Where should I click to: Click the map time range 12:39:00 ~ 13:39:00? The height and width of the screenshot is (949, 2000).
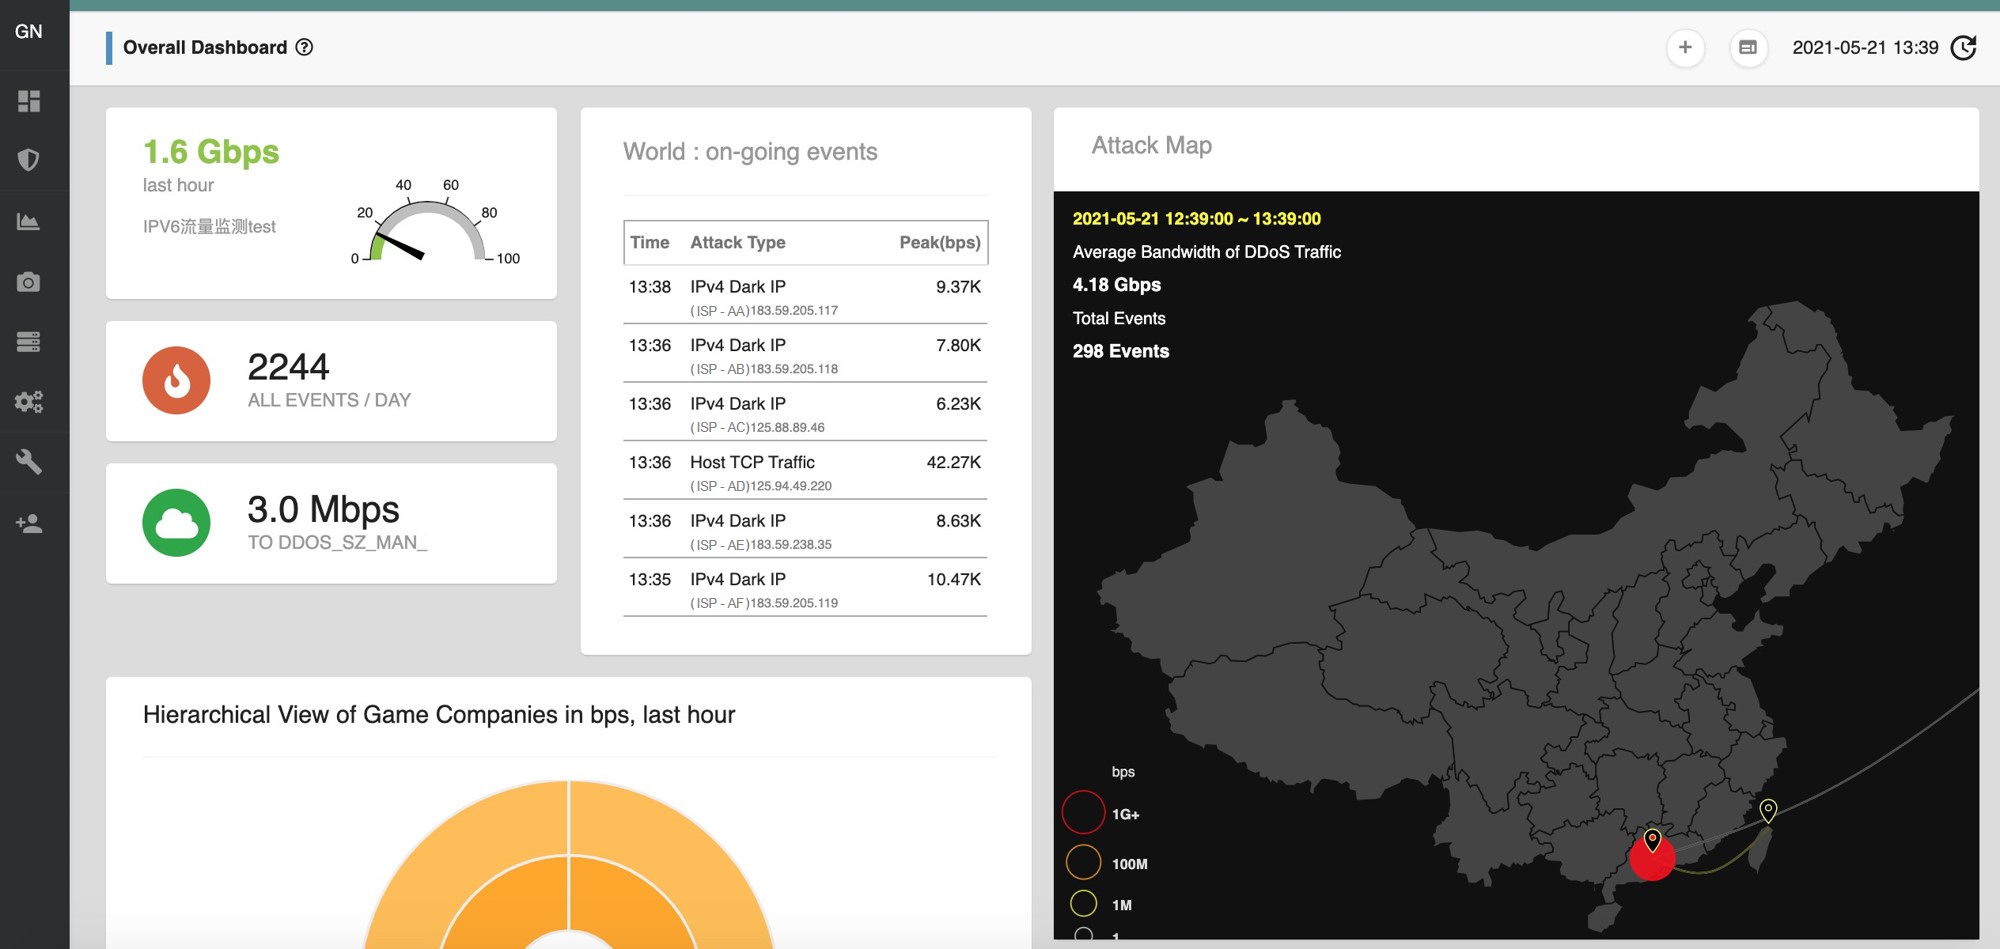point(1197,219)
